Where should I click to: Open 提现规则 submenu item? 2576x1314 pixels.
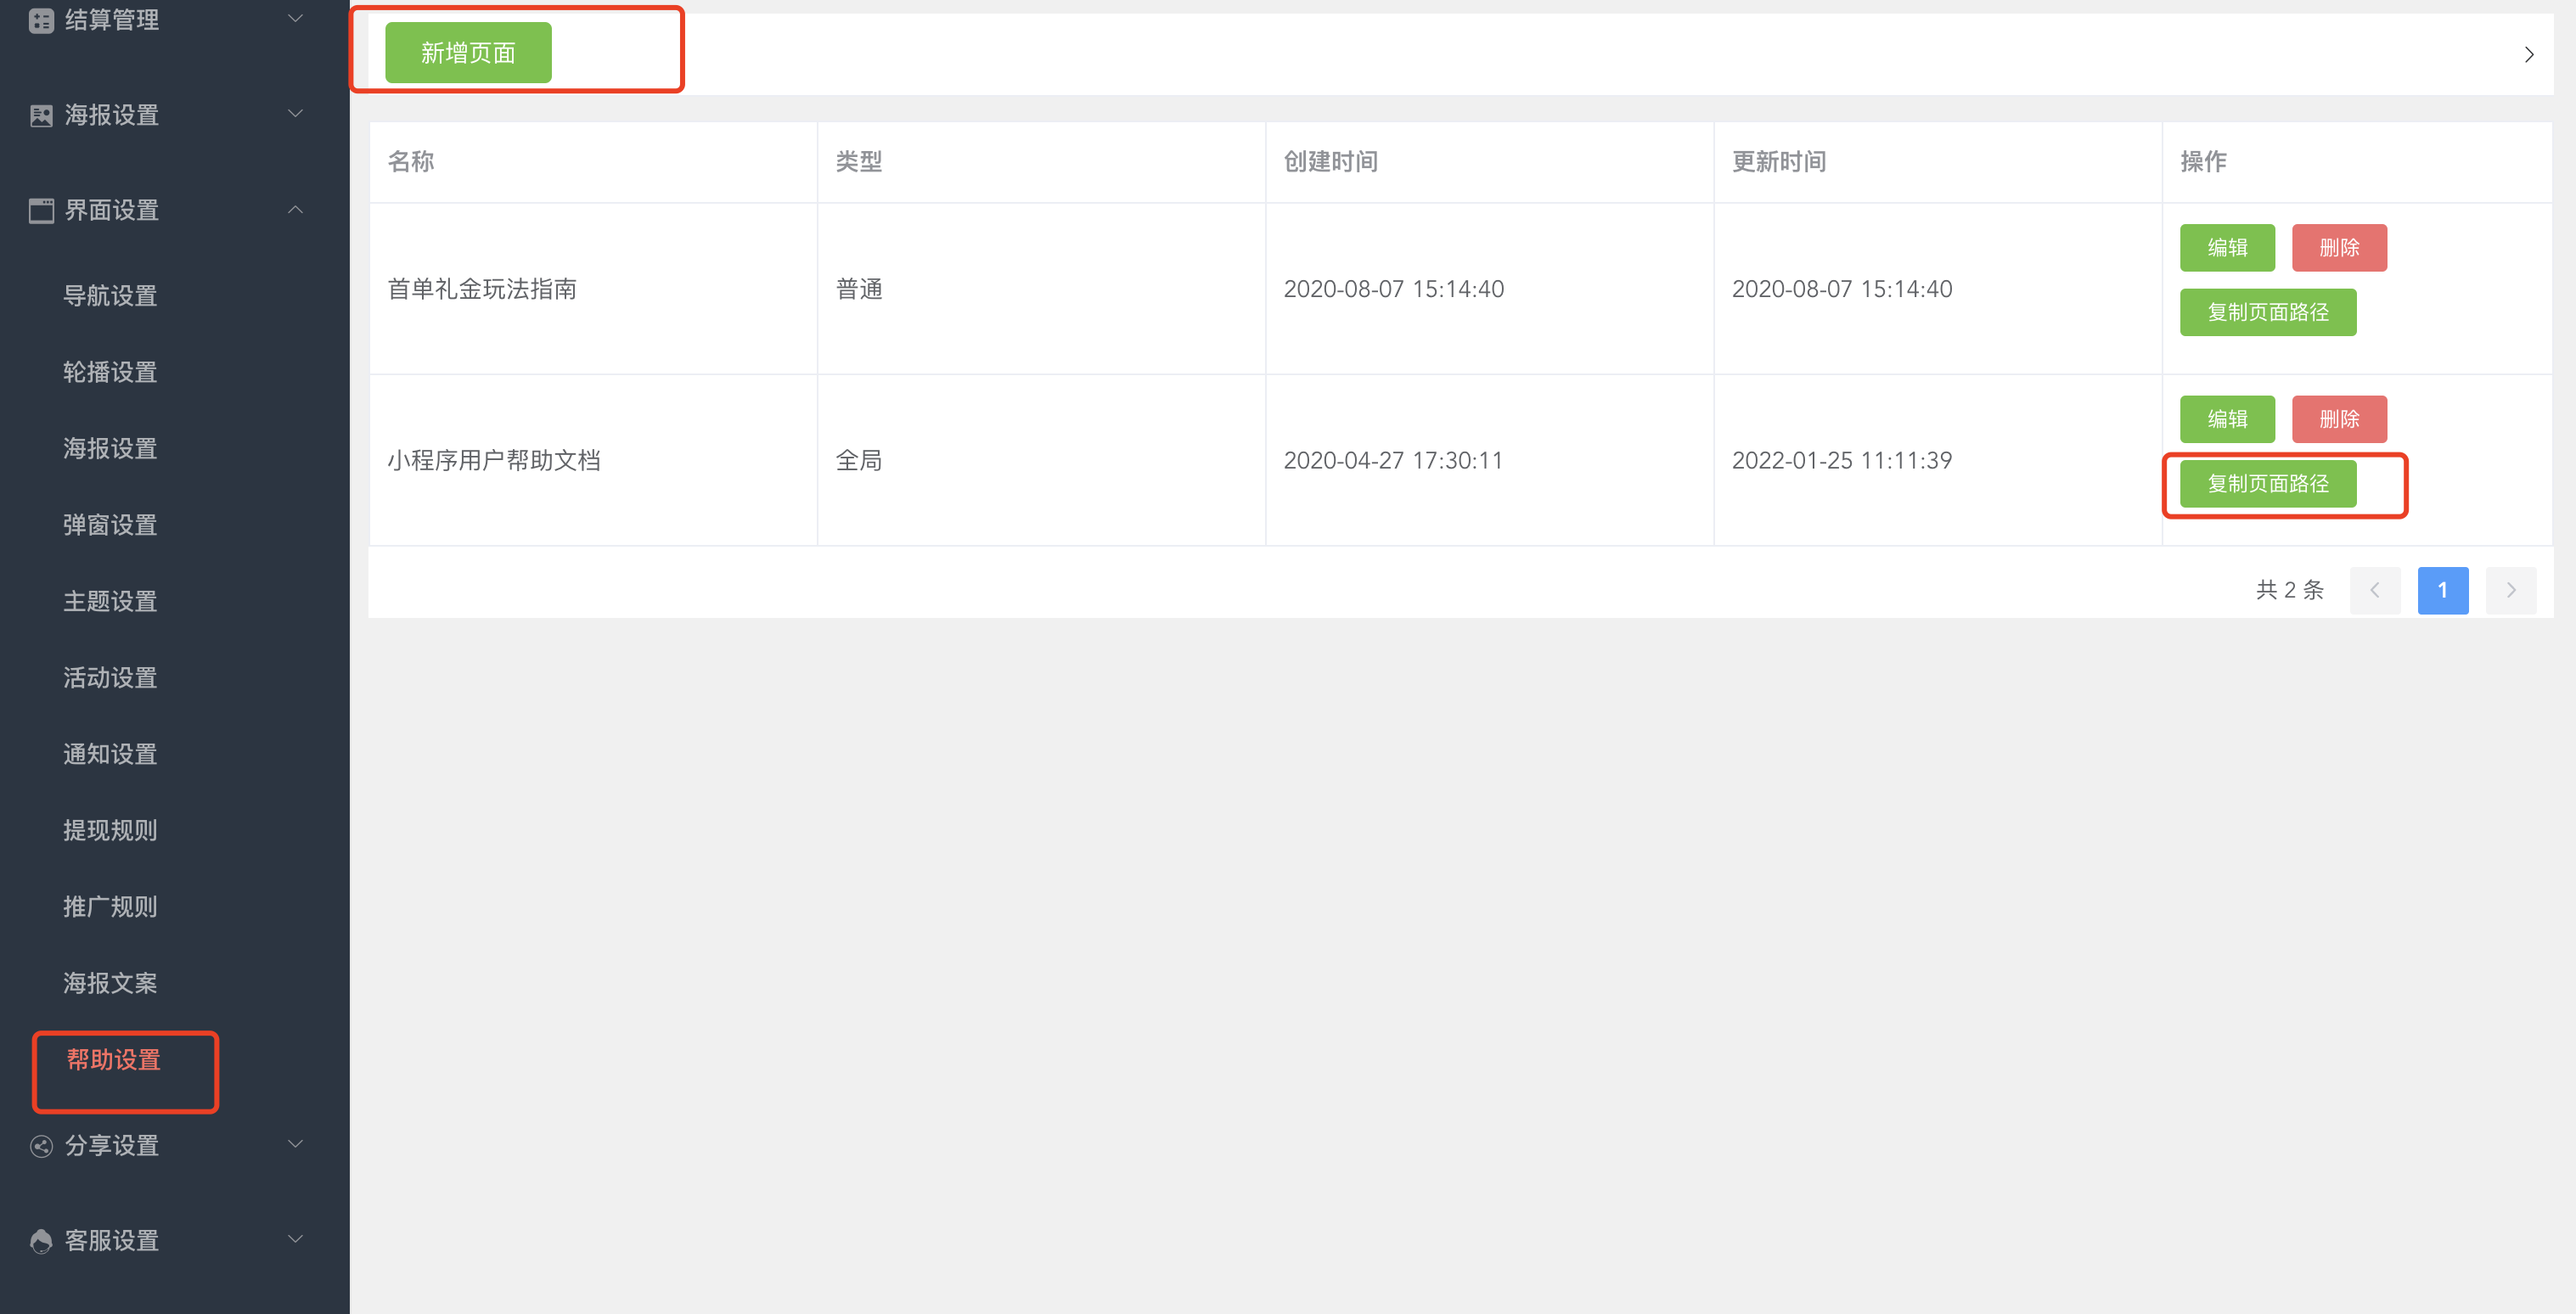pyautogui.click(x=110, y=830)
